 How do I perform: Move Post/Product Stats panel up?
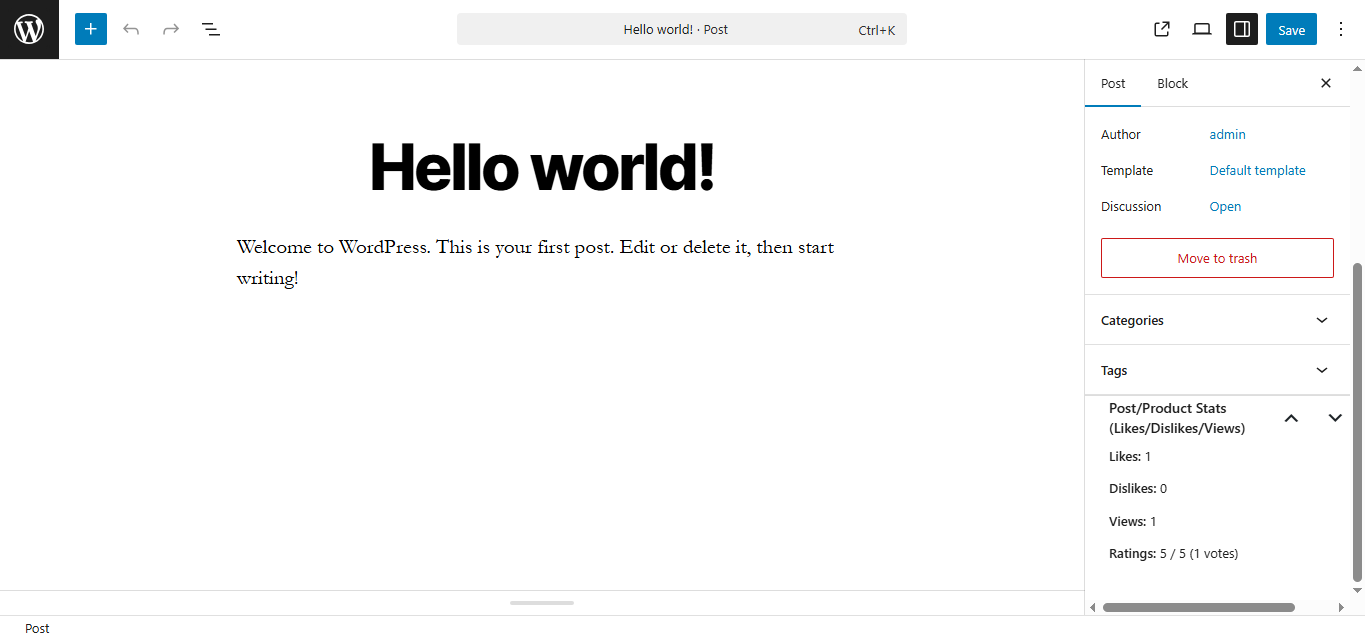pyautogui.click(x=1291, y=418)
